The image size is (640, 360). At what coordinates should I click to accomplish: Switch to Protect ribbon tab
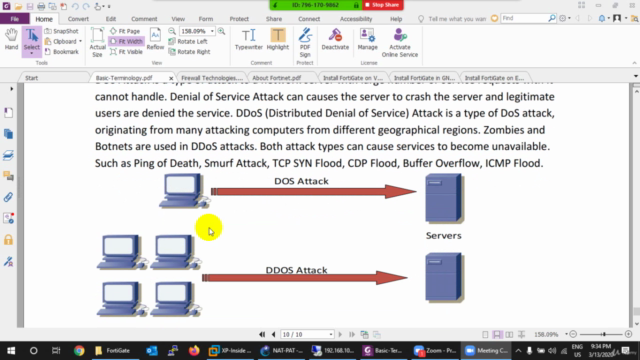tap(239, 19)
